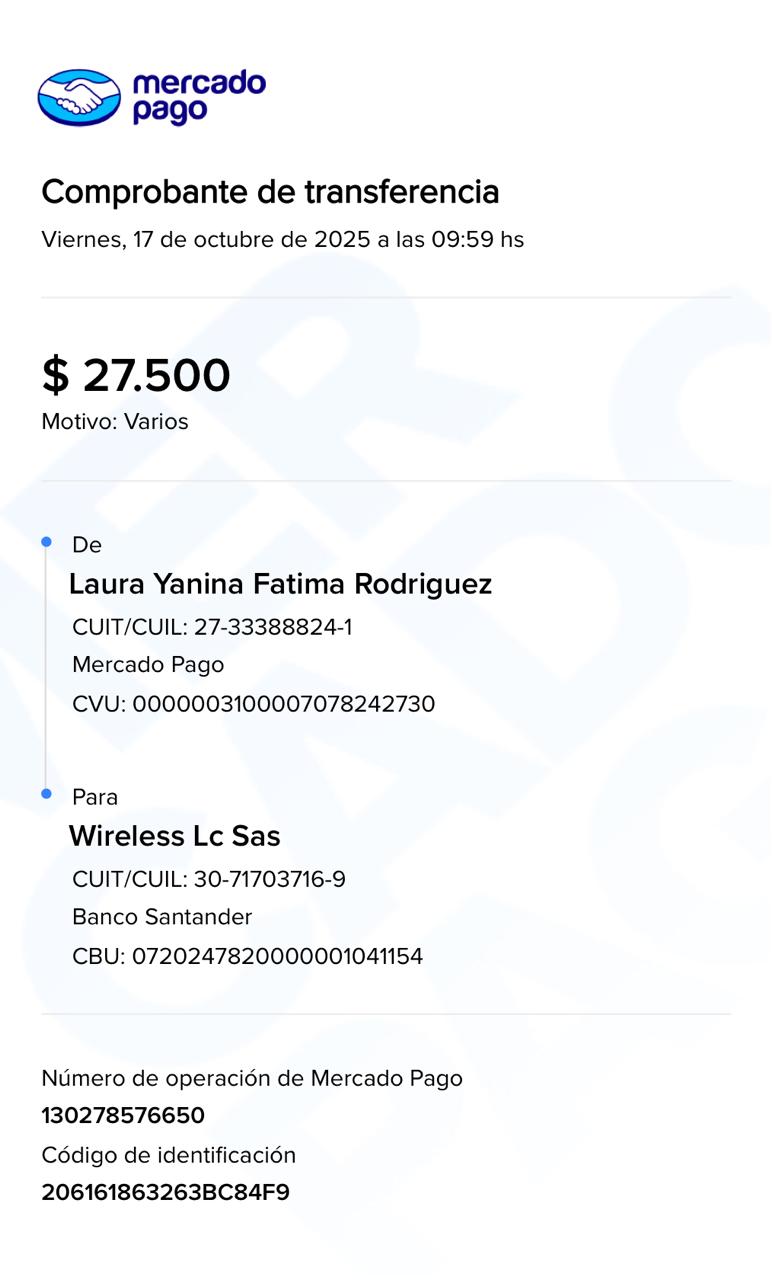Select the recipient CBU number
The height and width of the screenshot is (1280, 772).
[248, 957]
